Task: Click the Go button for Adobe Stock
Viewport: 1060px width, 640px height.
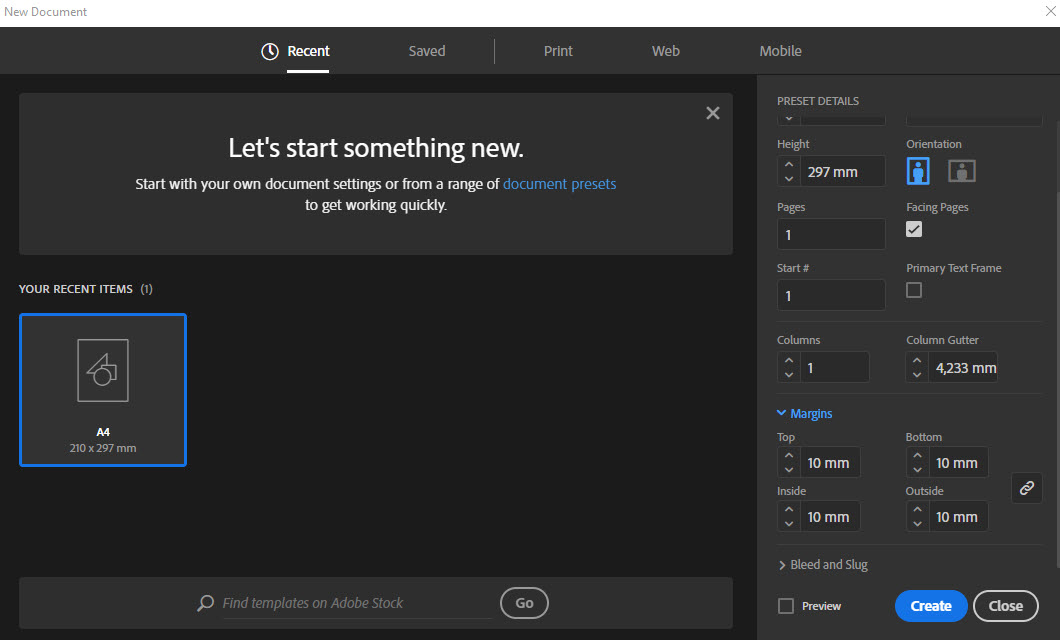Action: pos(524,603)
